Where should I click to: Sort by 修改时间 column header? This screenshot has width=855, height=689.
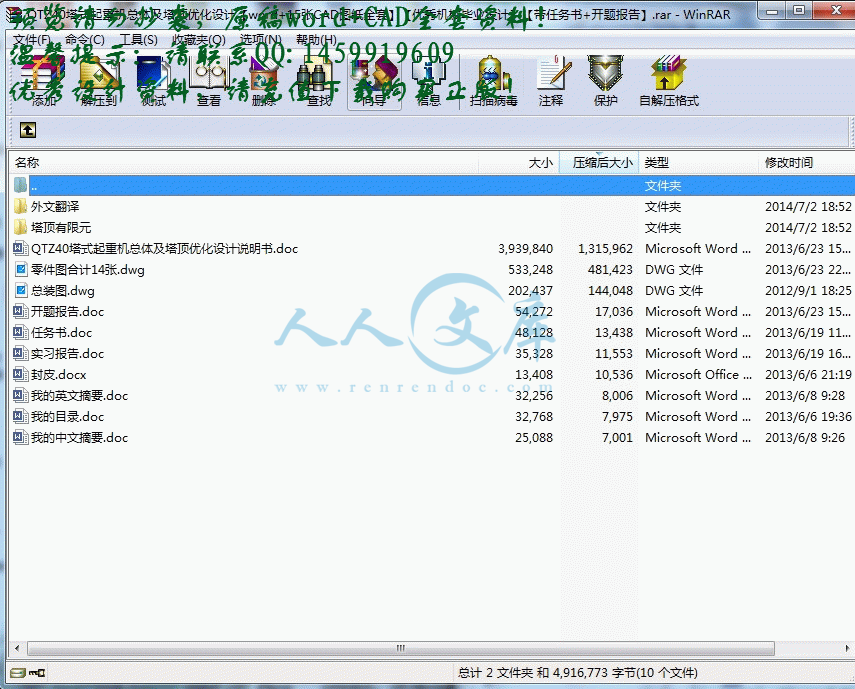click(806, 162)
